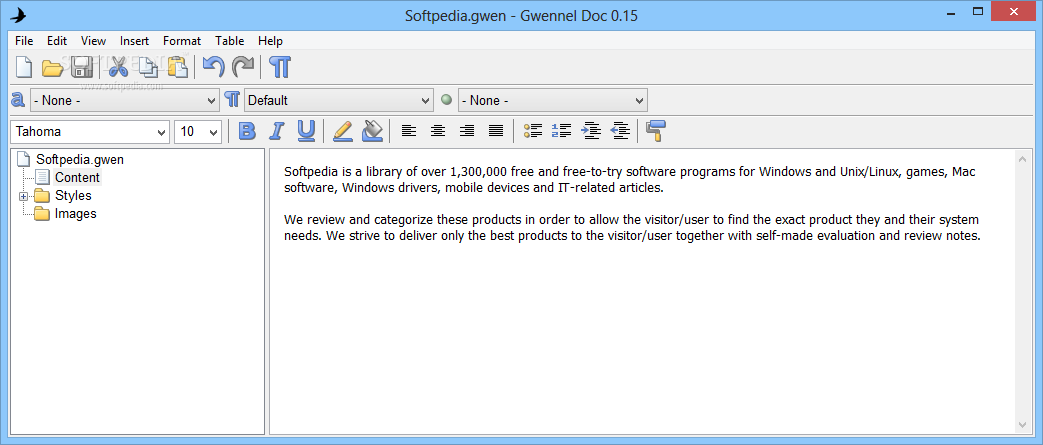Click the scrollbar down arrow in the editor
1043x445 pixels.
tap(1023, 424)
